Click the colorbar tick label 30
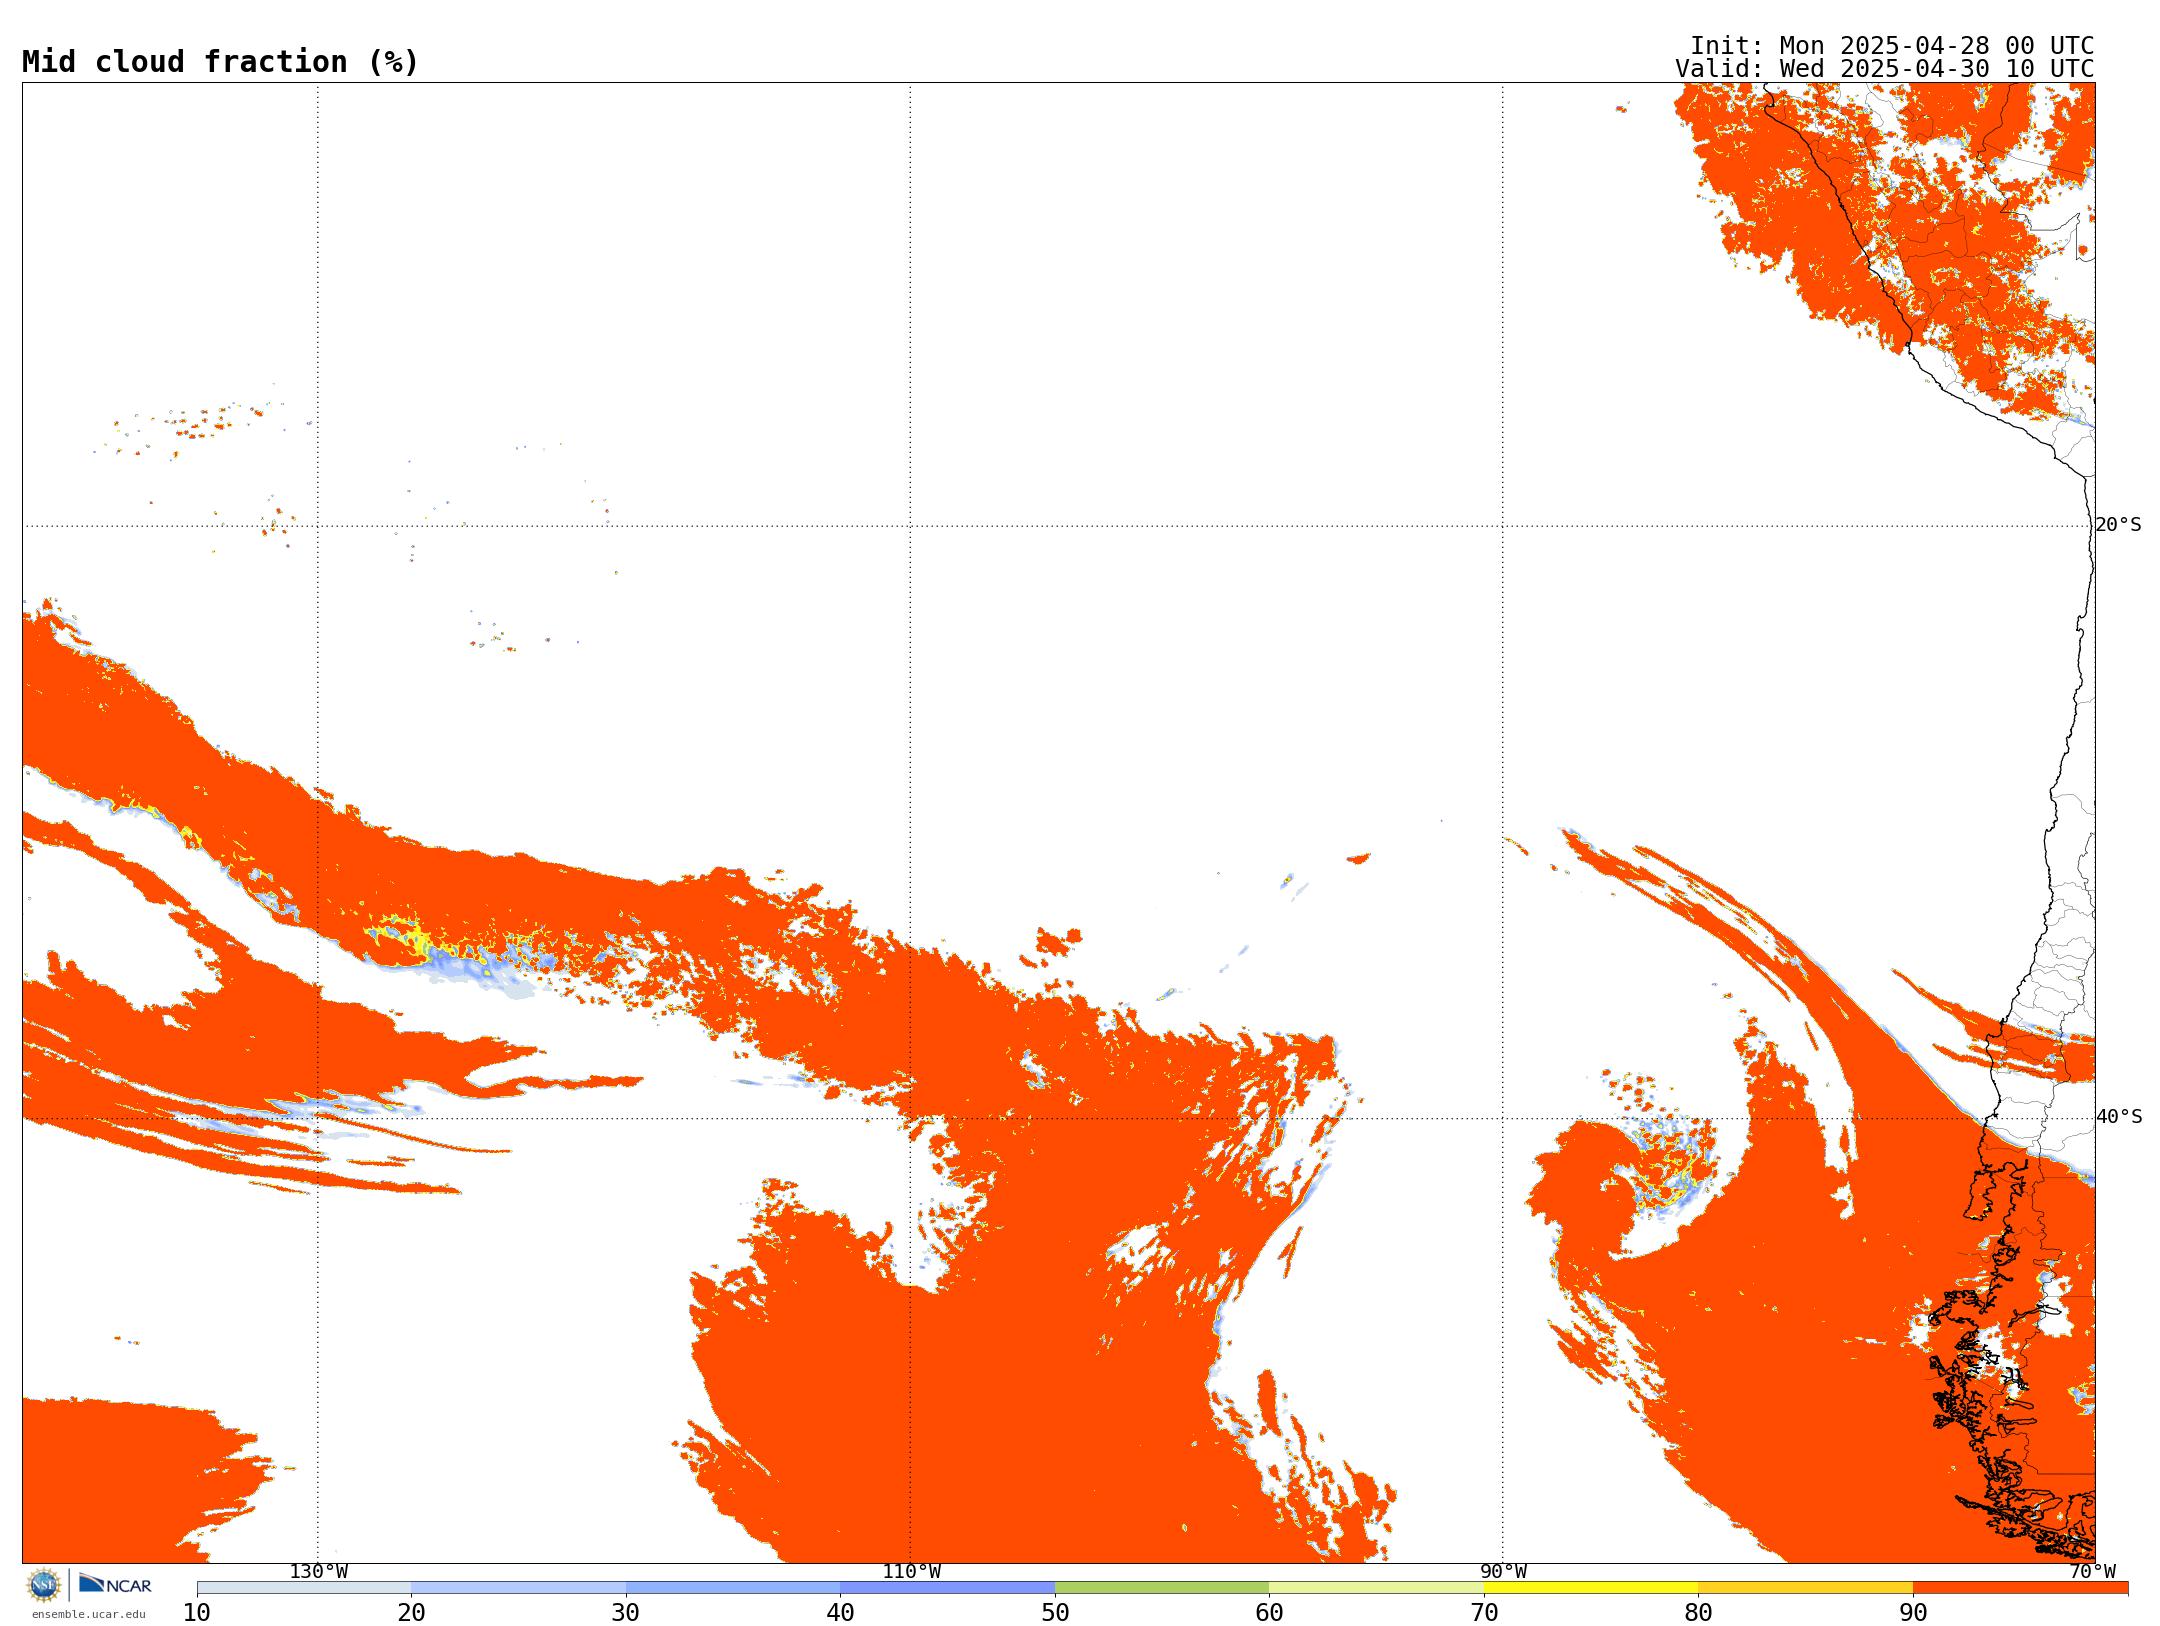The width and height of the screenshot is (2160, 1626). pos(626,1613)
